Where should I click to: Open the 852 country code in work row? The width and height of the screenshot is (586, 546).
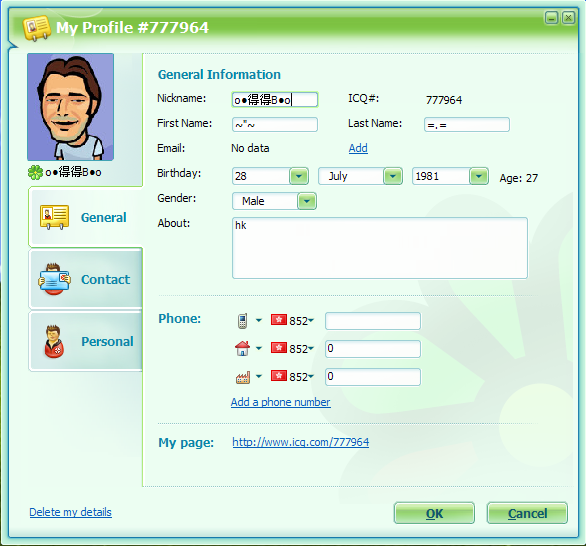click(x=301, y=377)
